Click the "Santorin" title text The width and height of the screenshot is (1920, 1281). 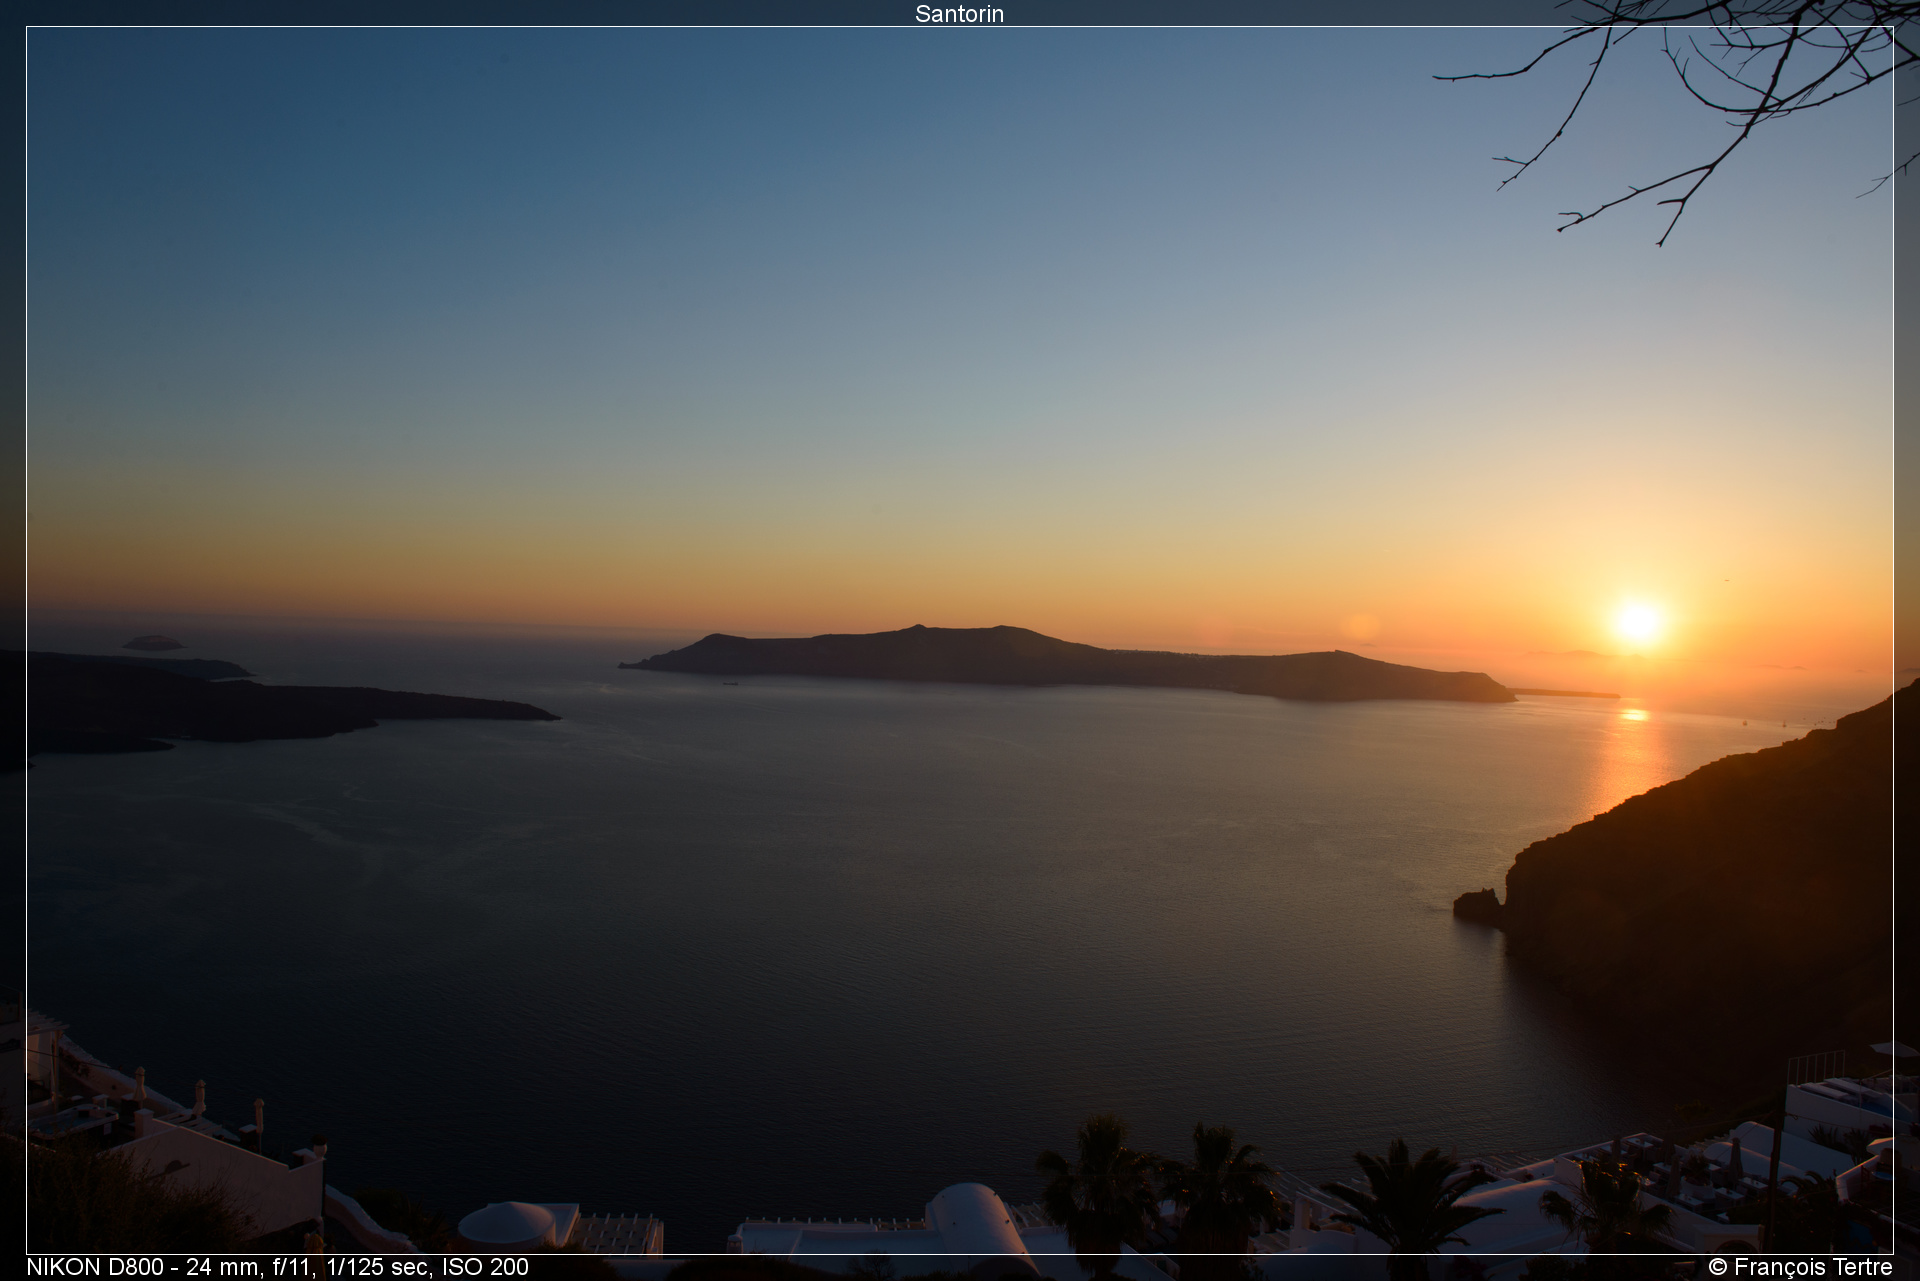coord(959,13)
